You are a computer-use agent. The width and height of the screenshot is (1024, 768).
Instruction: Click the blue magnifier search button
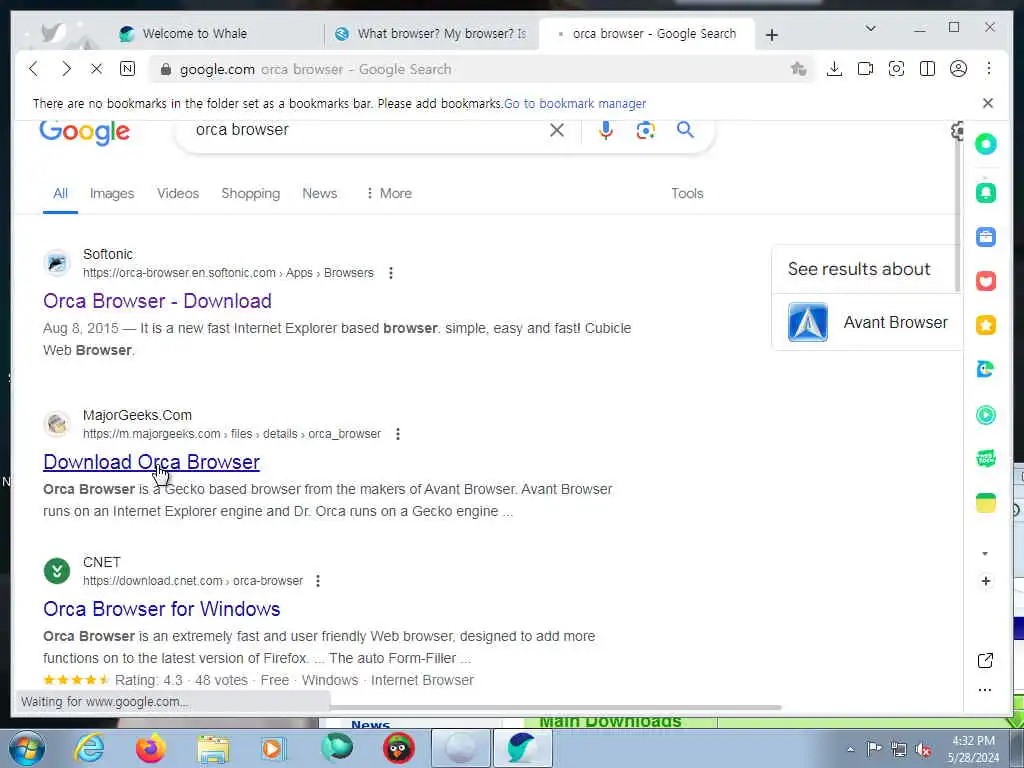tap(685, 130)
